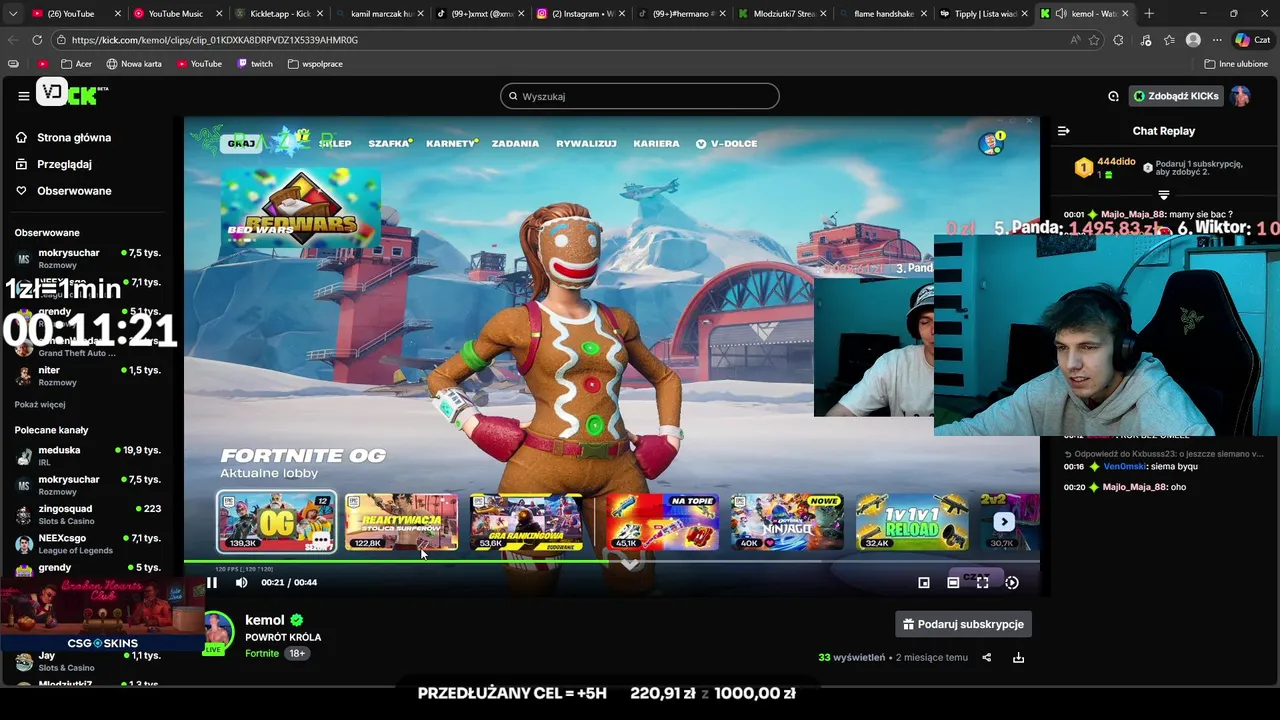Open user profile avatar in Kick header
Image resolution: width=1280 pixels, height=720 pixels.
1240,96
